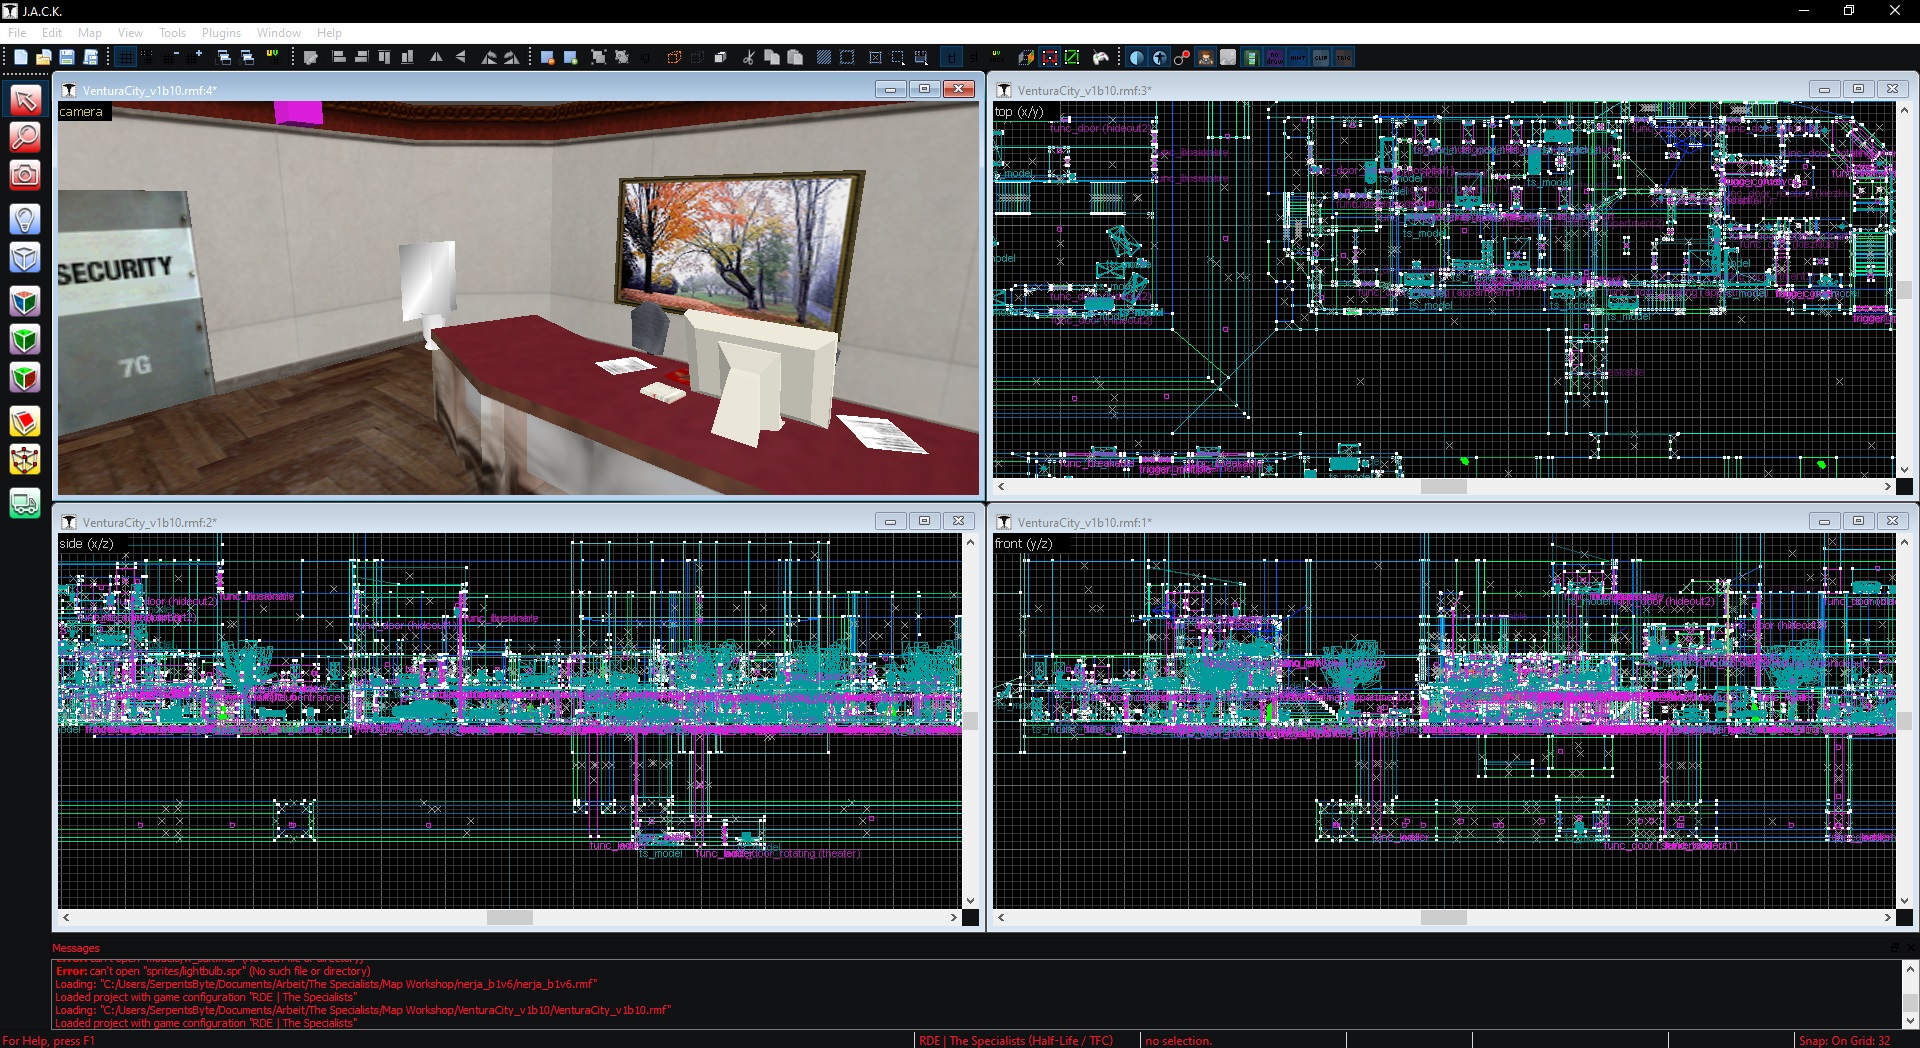Choose the Entity lightbulb tool

25,219
